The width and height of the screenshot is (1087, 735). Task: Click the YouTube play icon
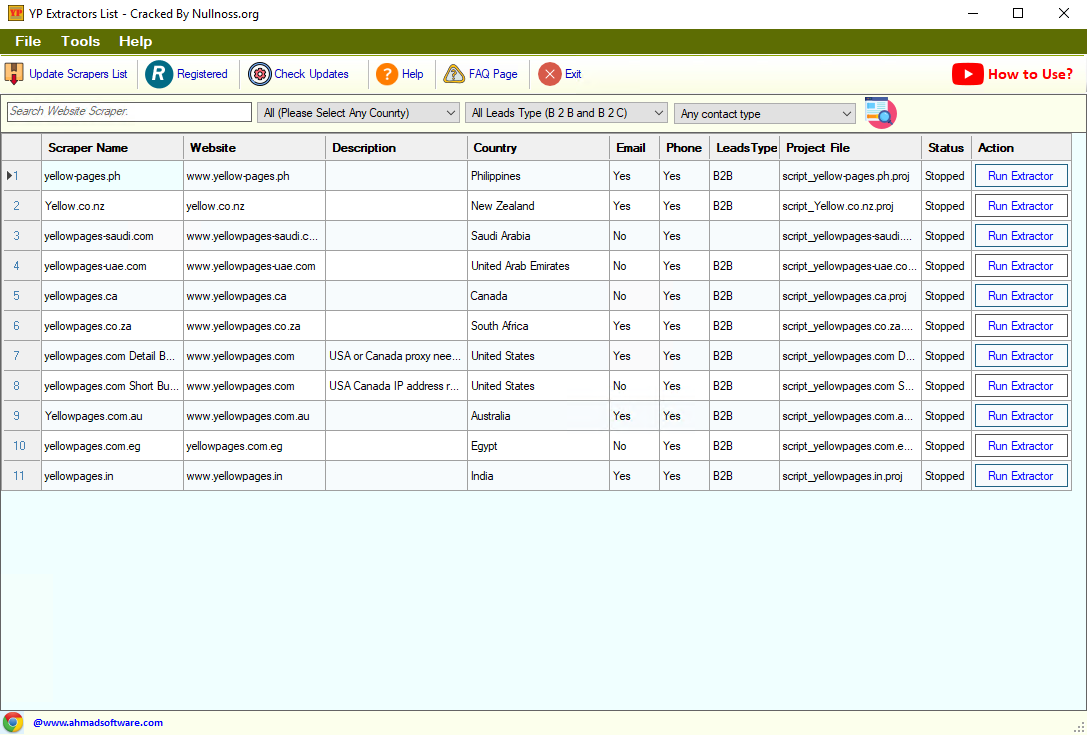tap(968, 74)
